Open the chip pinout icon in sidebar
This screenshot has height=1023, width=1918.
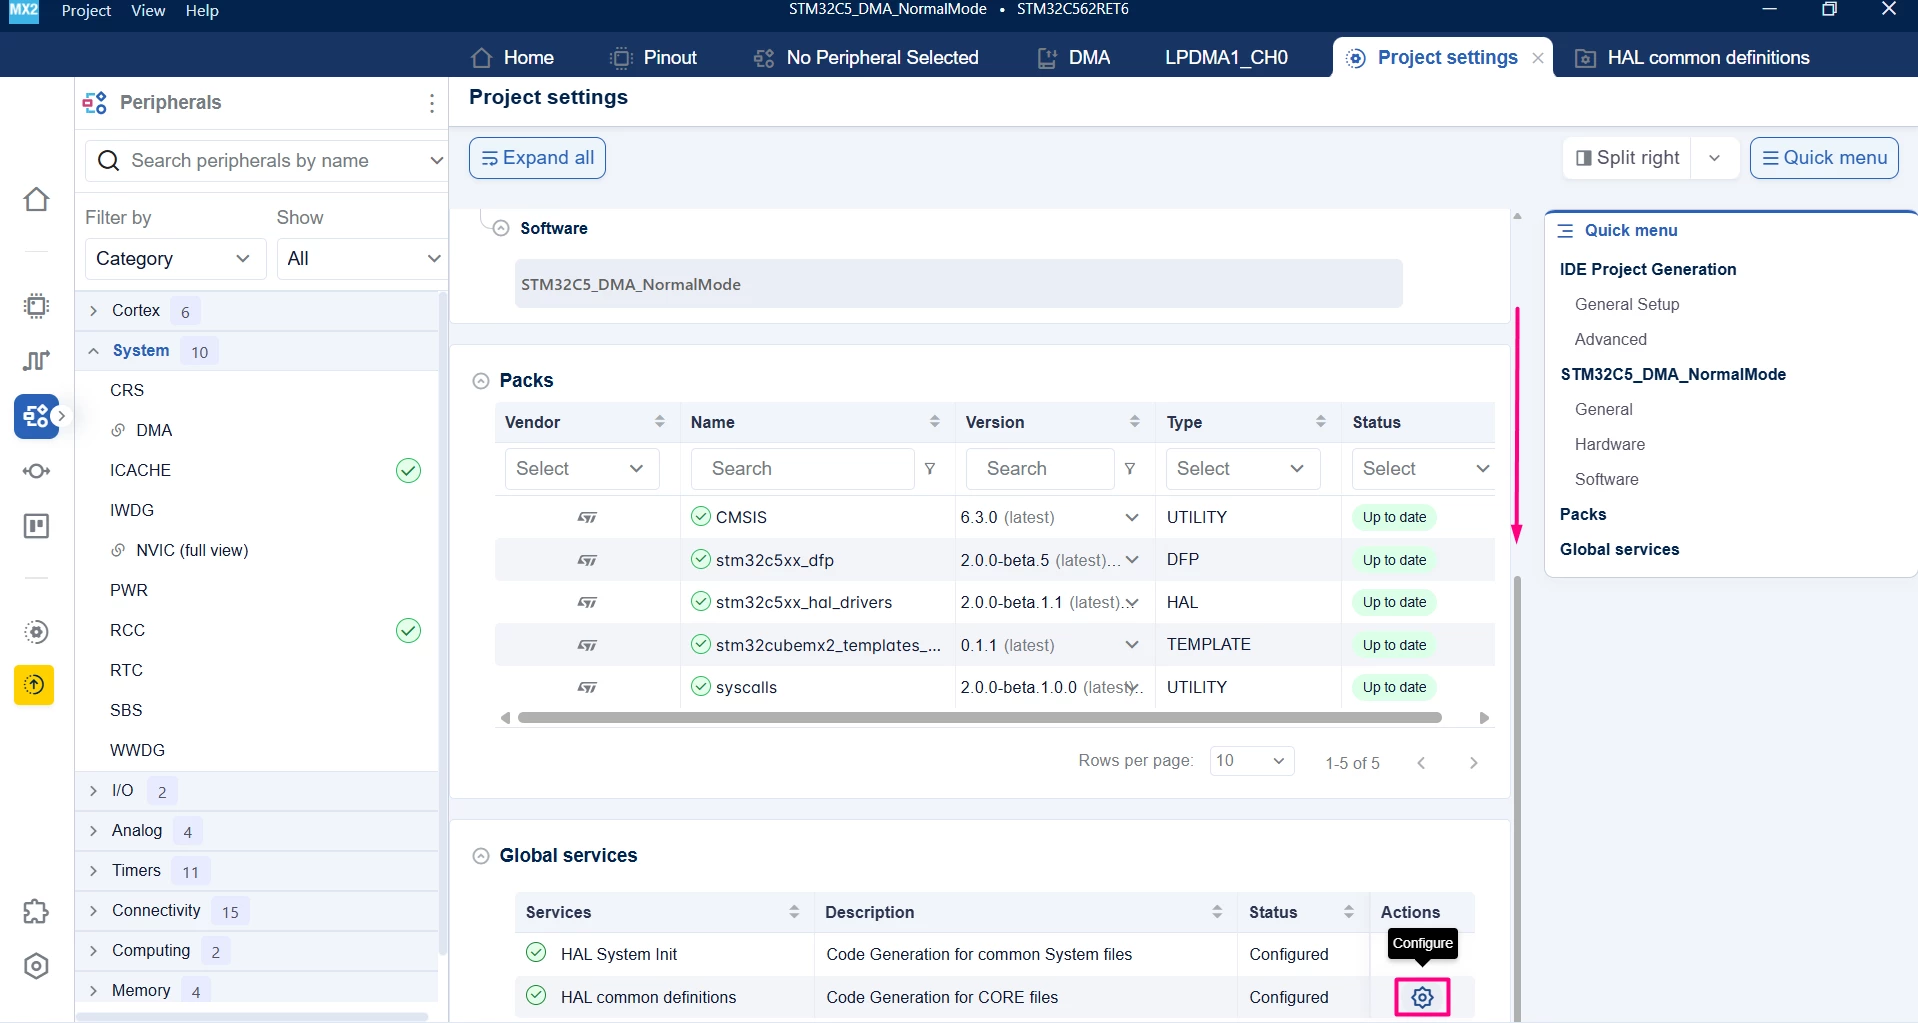click(x=36, y=306)
